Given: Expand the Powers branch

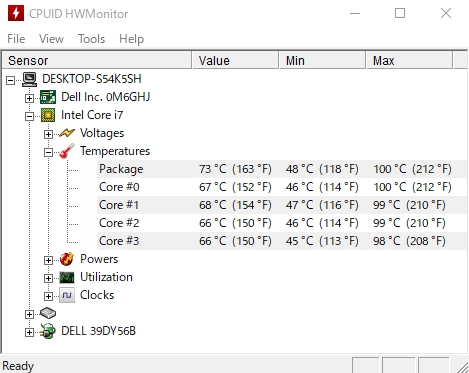Looking at the screenshot, I should tap(48, 260).
